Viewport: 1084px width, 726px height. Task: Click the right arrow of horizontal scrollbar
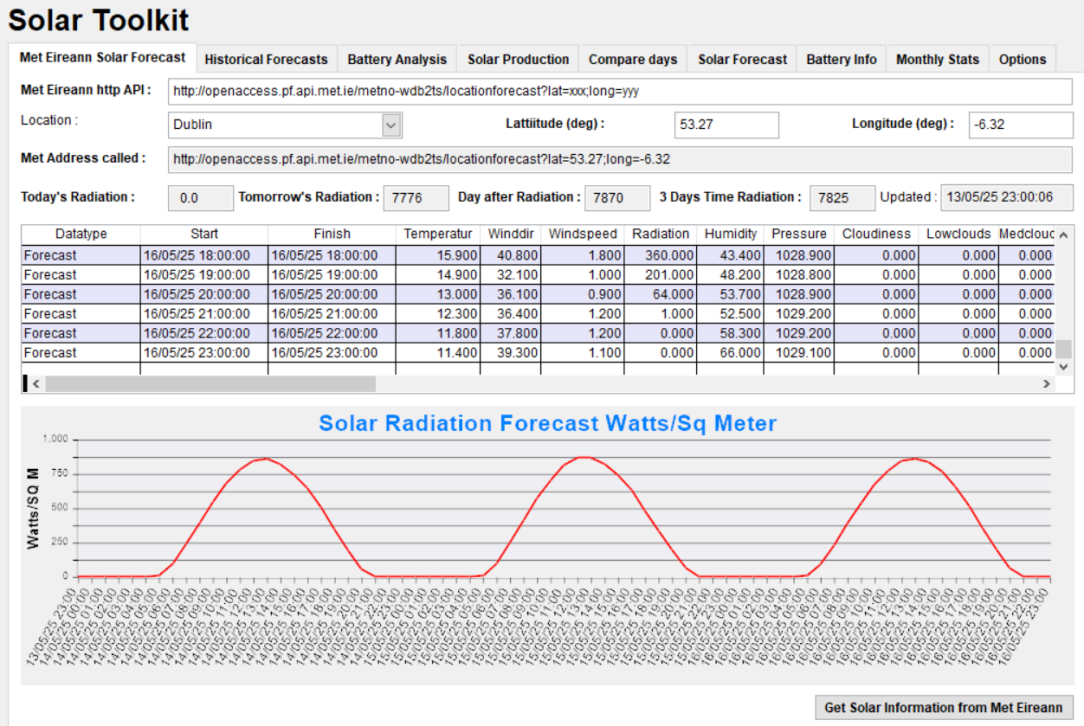pos(1046,384)
